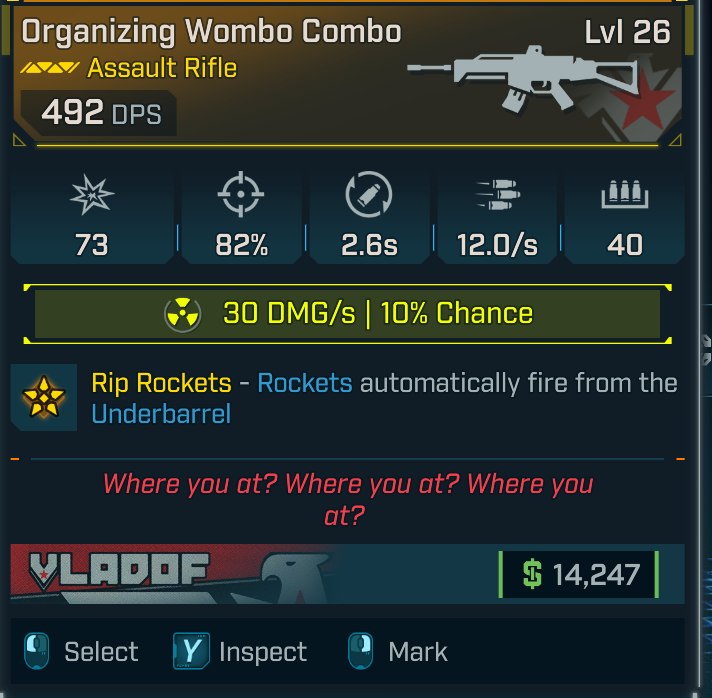Screen dimensions: 712x698
Task: Click the blue Rockets keyword link
Action: click(305, 383)
